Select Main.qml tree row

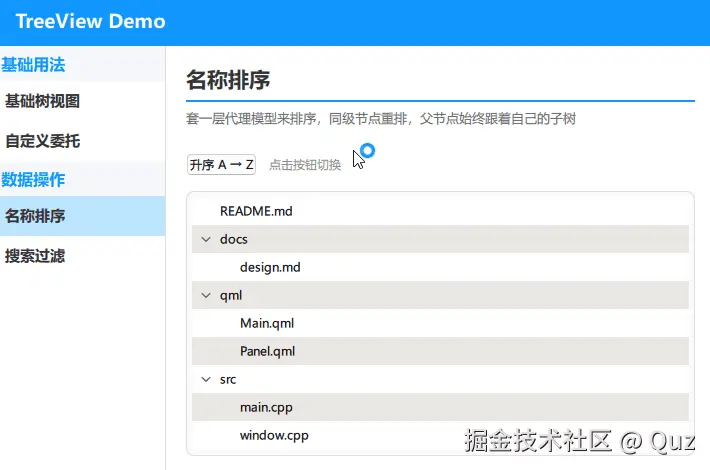click(440, 323)
